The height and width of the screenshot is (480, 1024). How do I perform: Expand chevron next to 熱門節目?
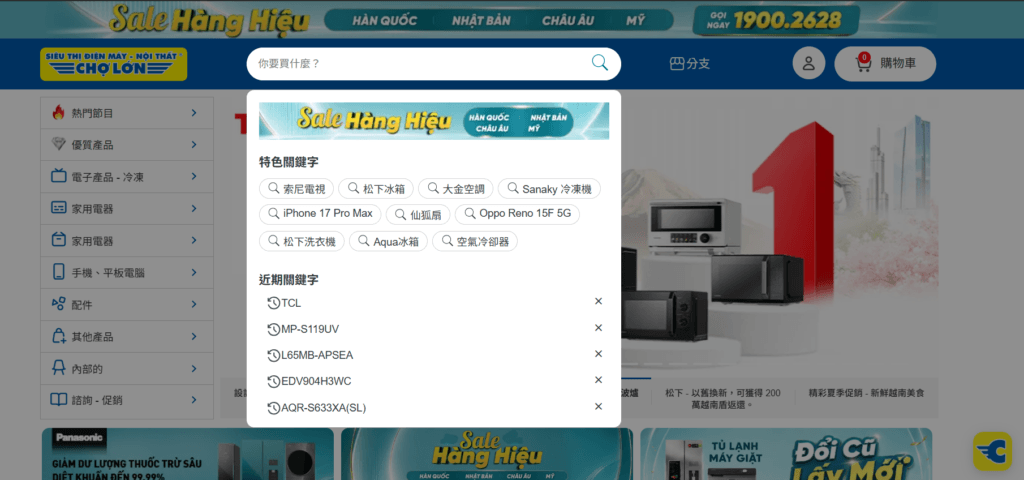[x=194, y=113]
